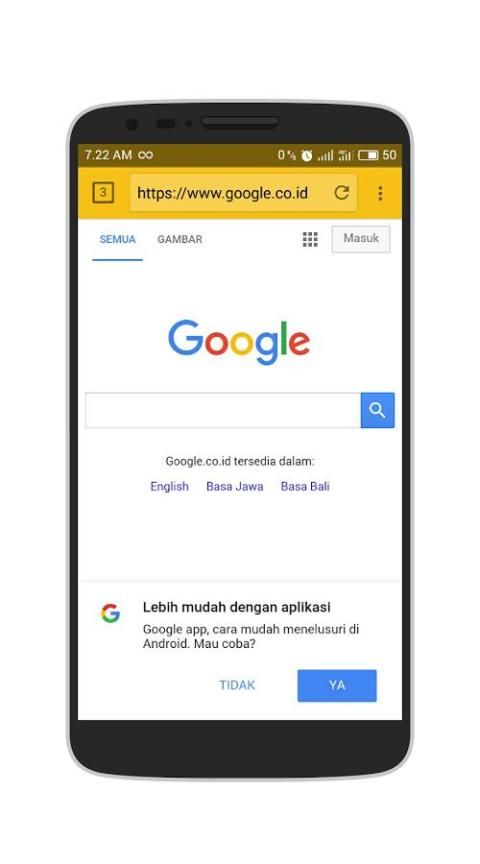Select the English language link
This screenshot has width=480, height=864.
point(169,487)
